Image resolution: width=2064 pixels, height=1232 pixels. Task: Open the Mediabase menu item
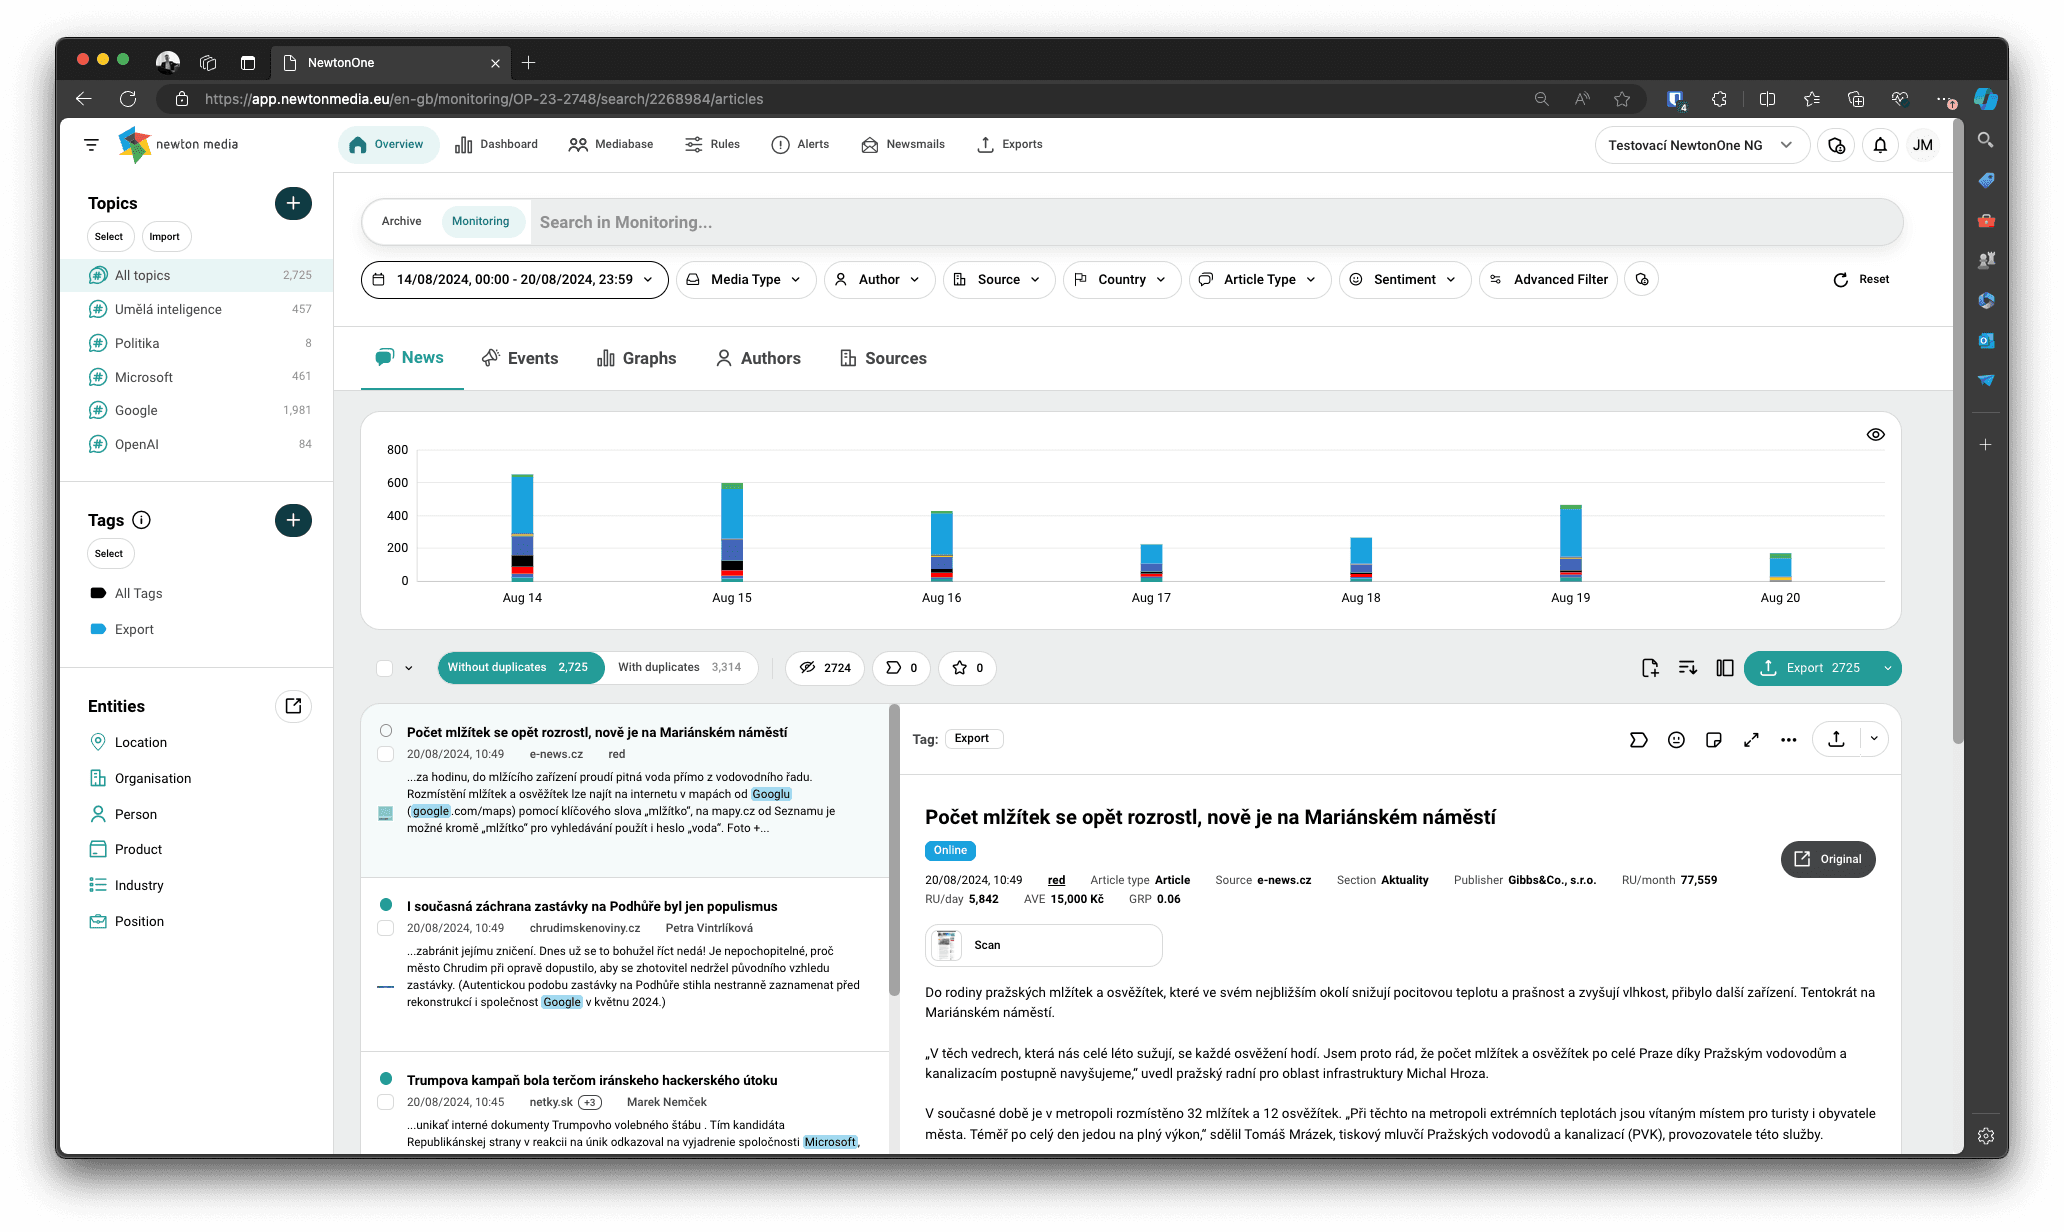[x=610, y=144]
